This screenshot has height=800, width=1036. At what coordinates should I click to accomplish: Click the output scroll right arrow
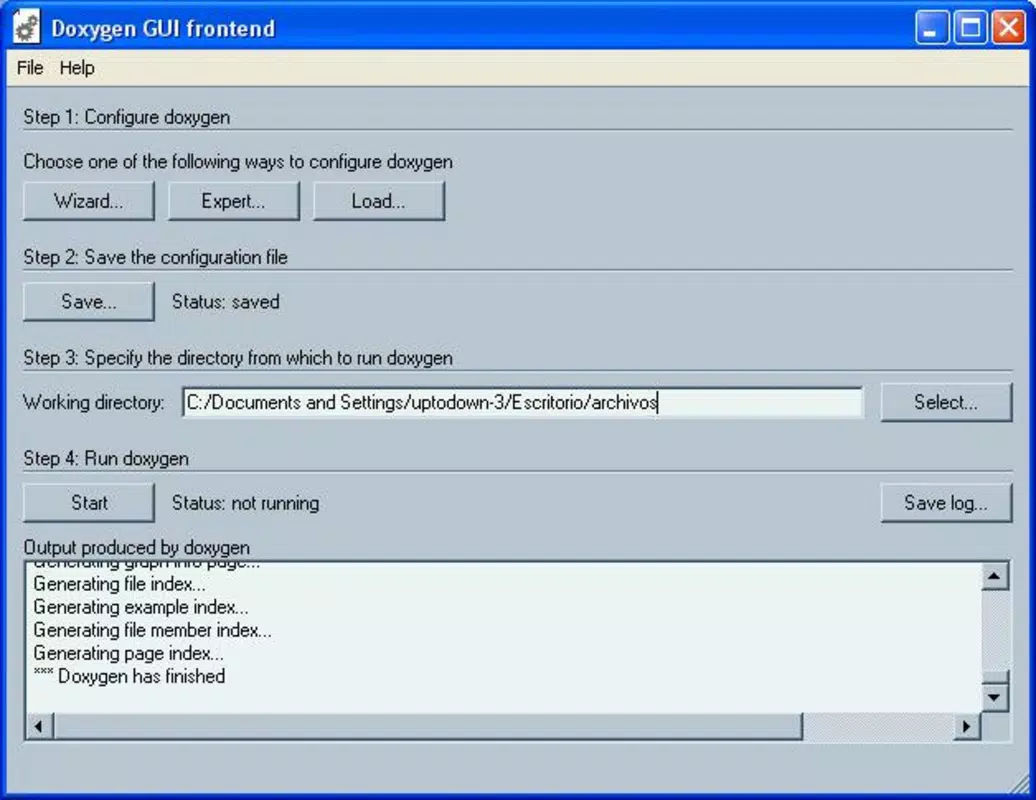(x=967, y=727)
